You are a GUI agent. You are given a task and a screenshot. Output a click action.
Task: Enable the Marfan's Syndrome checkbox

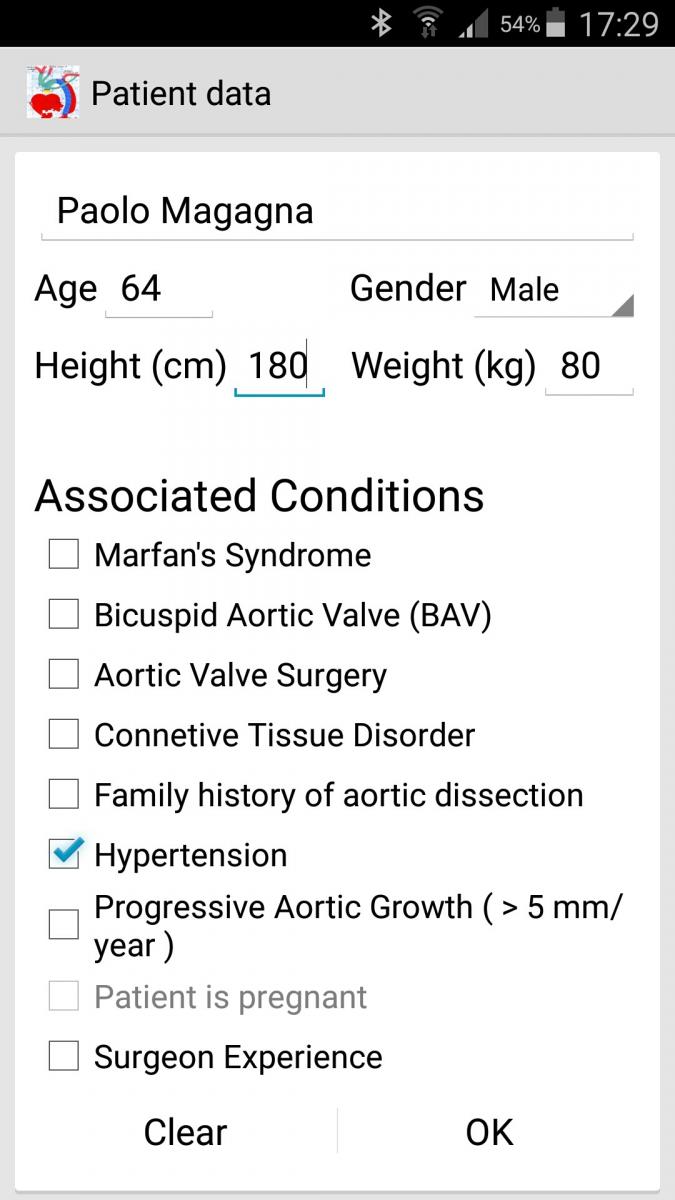coord(64,555)
